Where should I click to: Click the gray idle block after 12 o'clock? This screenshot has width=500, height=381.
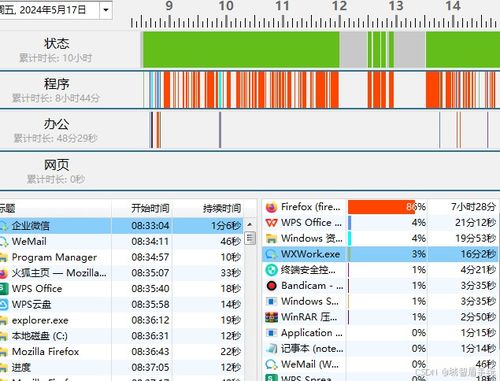tap(353, 49)
